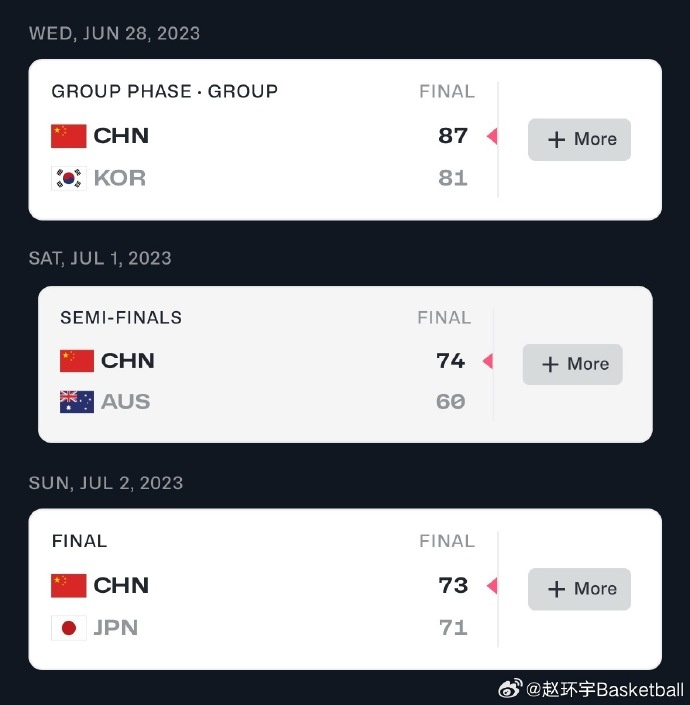Click the pink winner arrow beside 87
Viewport: 690px width, 705px height.
[491, 137]
